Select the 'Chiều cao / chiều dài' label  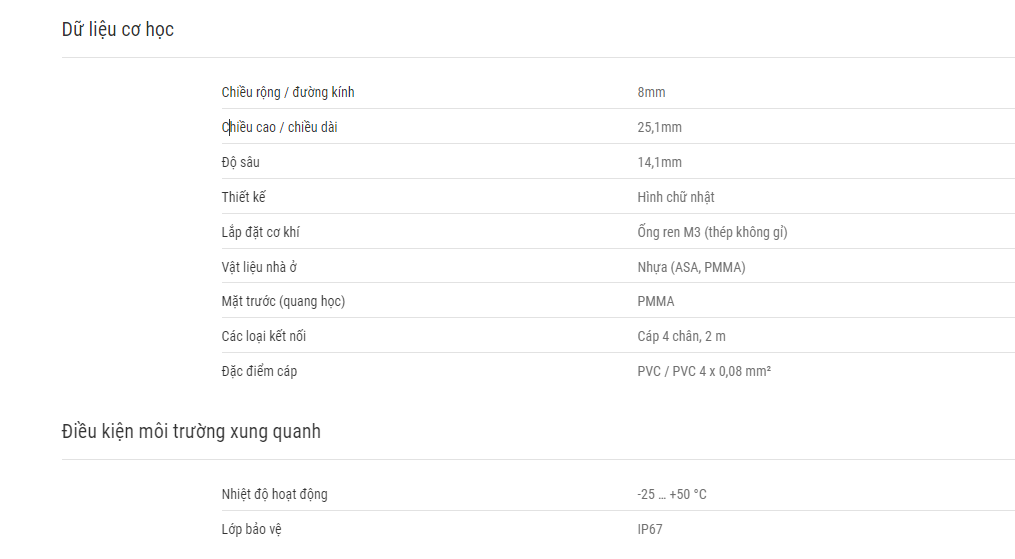280,127
